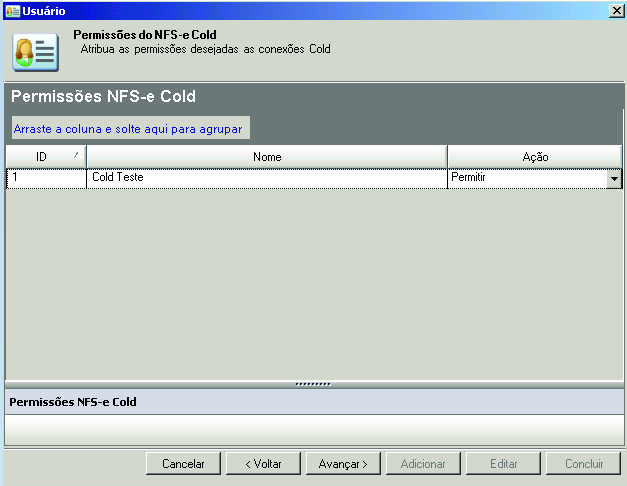The image size is (627, 486).
Task: Select ID cell with value 1
Action: [46, 178]
